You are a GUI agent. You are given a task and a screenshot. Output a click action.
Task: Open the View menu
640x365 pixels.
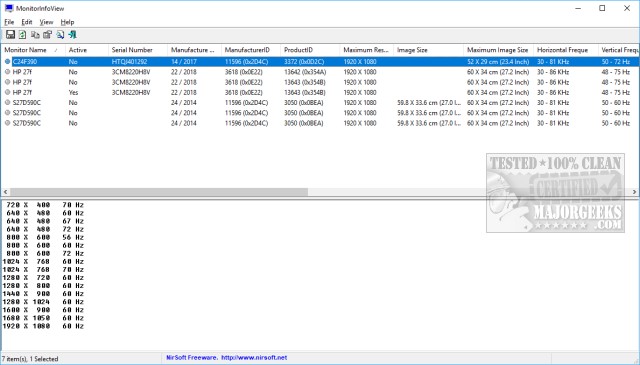46,22
